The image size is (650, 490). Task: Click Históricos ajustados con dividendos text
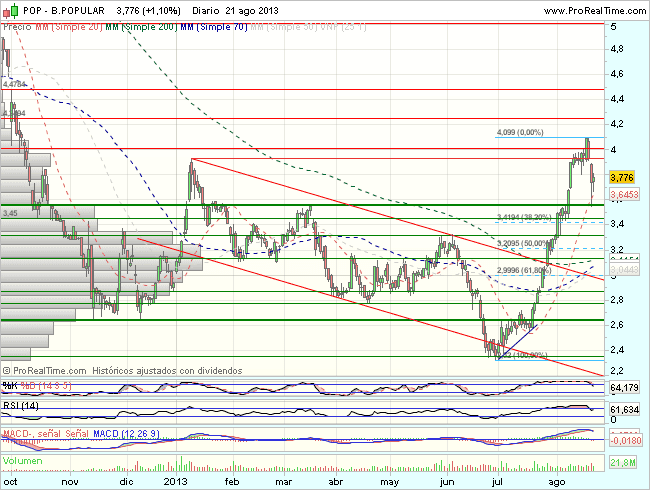pyautogui.click(x=167, y=371)
